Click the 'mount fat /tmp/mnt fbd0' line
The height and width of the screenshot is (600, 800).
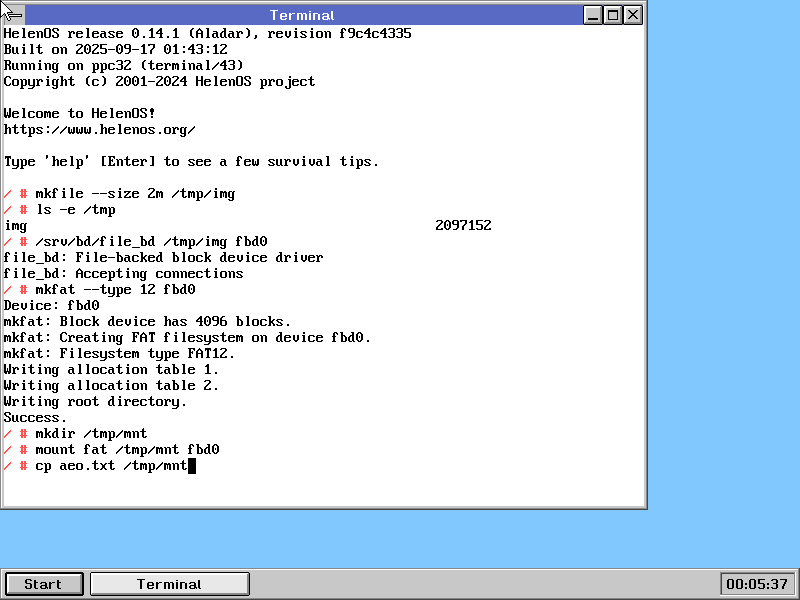point(127,449)
